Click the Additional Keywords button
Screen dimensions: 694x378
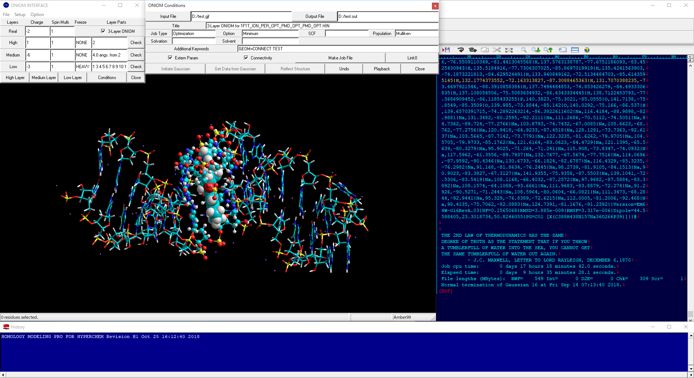click(x=191, y=49)
